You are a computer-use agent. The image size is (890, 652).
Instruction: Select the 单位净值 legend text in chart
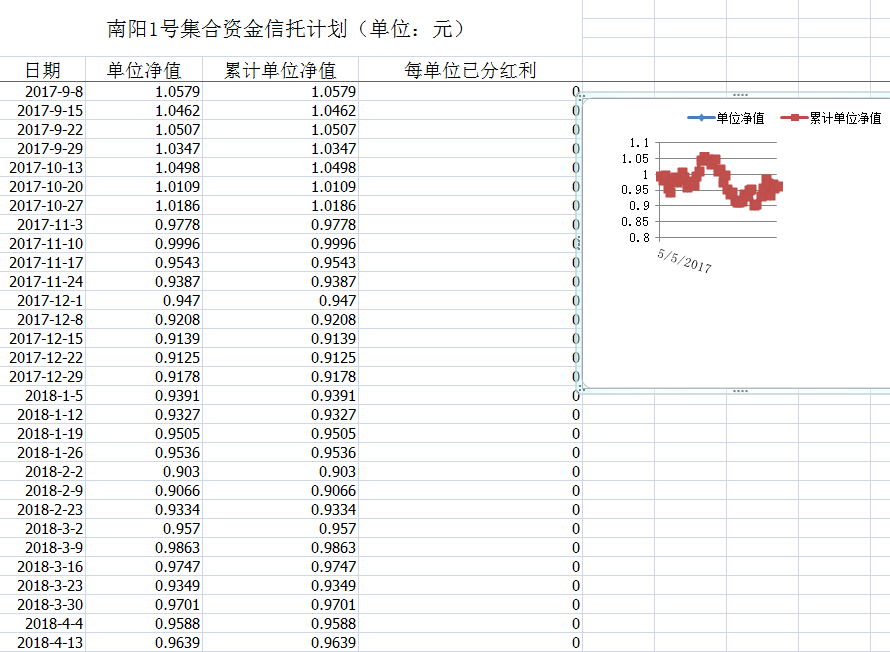click(740, 119)
